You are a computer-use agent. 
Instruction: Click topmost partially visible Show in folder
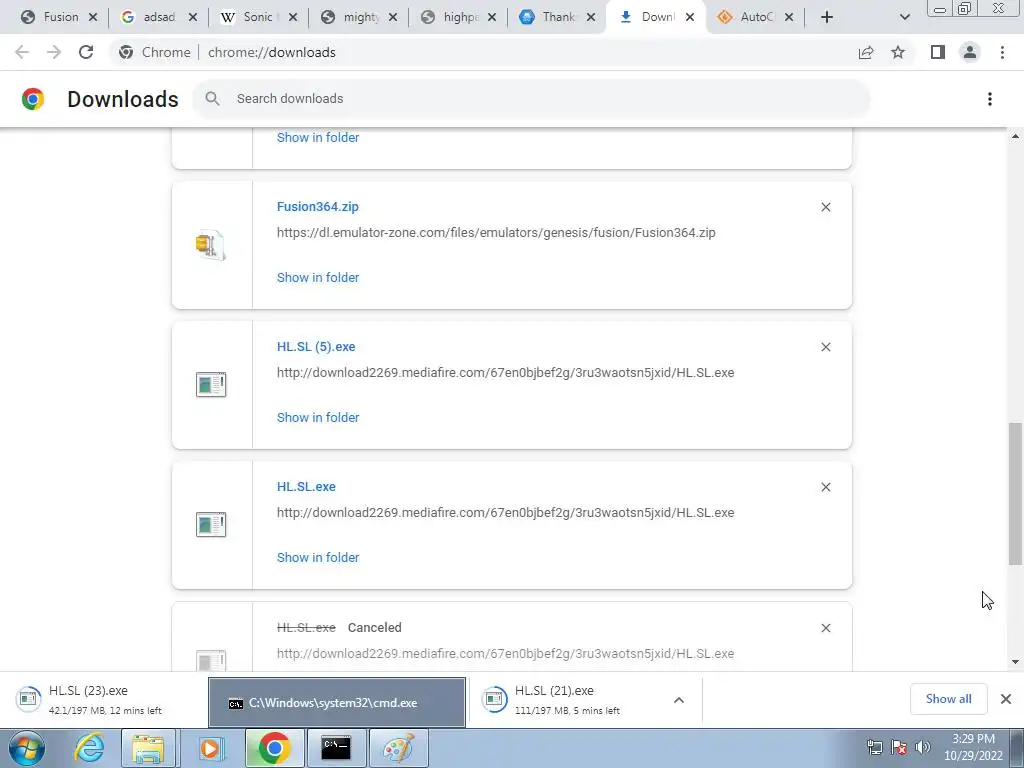pos(318,138)
